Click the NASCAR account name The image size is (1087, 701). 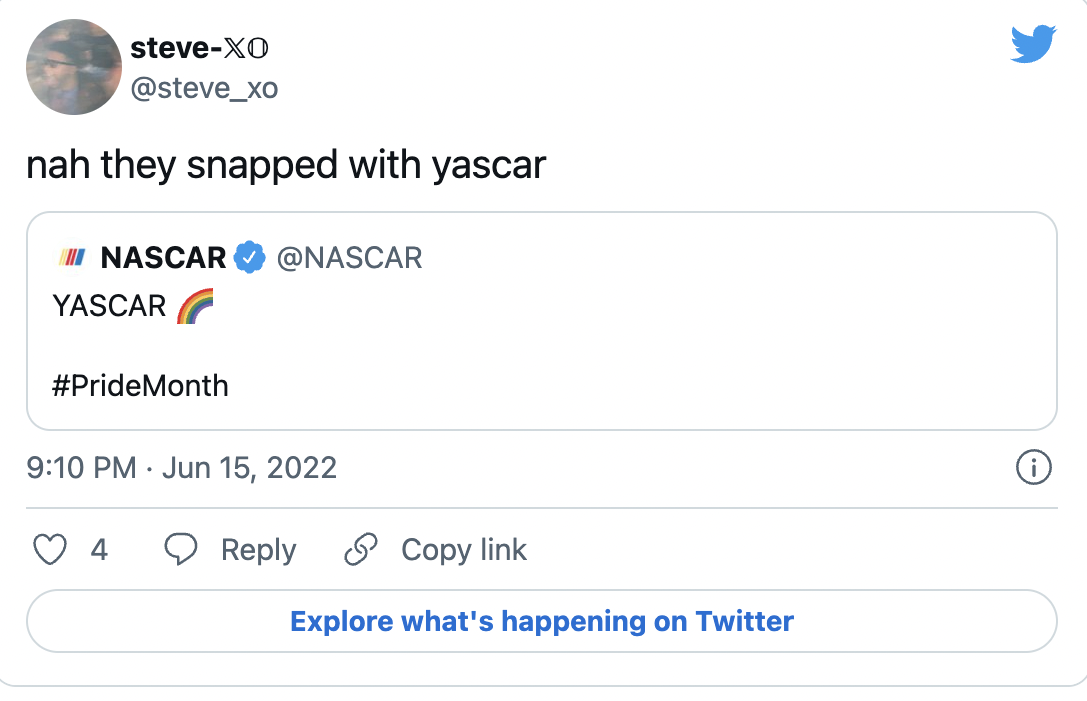[x=164, y=258]
